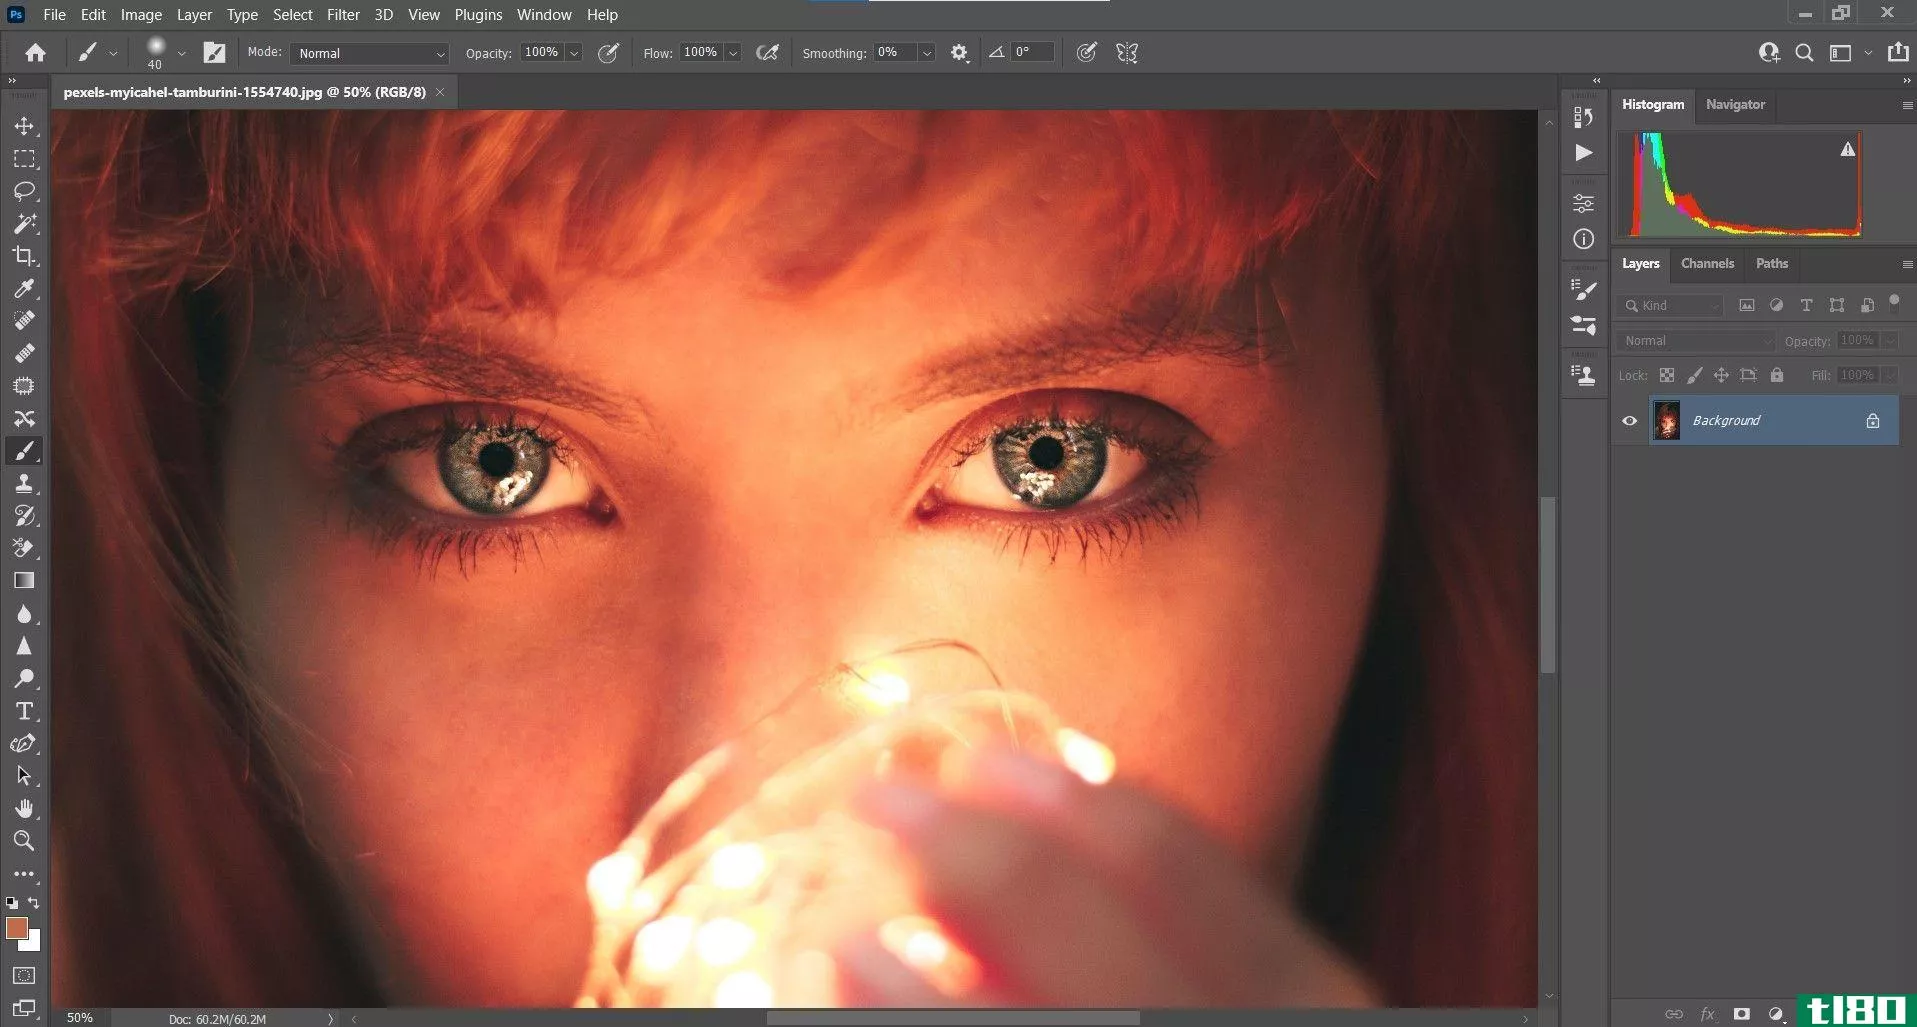Toggle pressure for size
Viewport: 1917px width, 1027px height.
point(1086,53)
